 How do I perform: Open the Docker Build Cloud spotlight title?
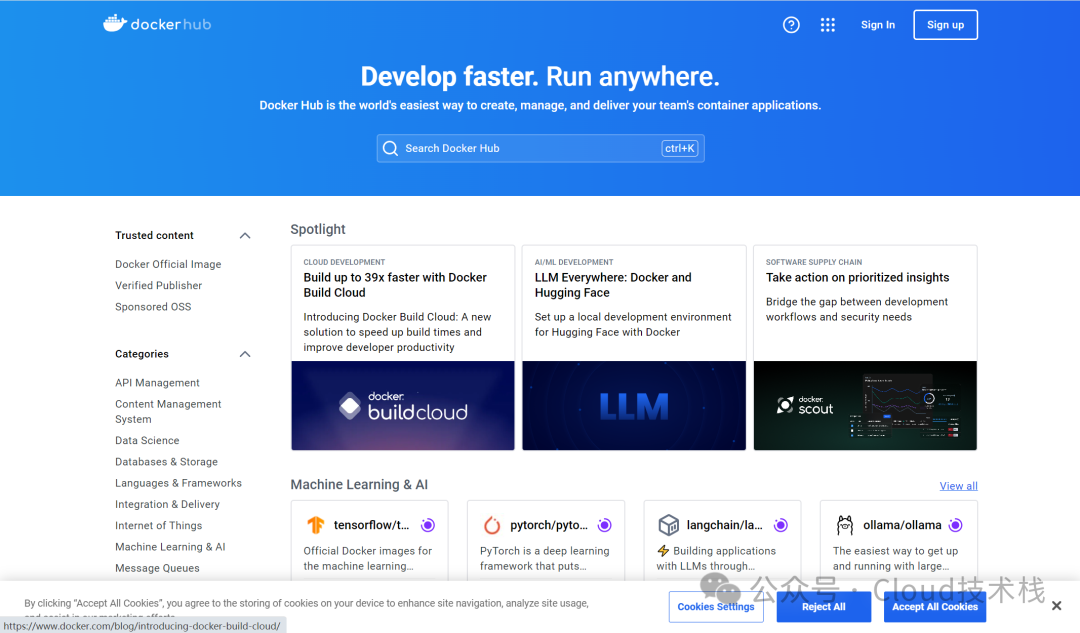click(395, 285)
